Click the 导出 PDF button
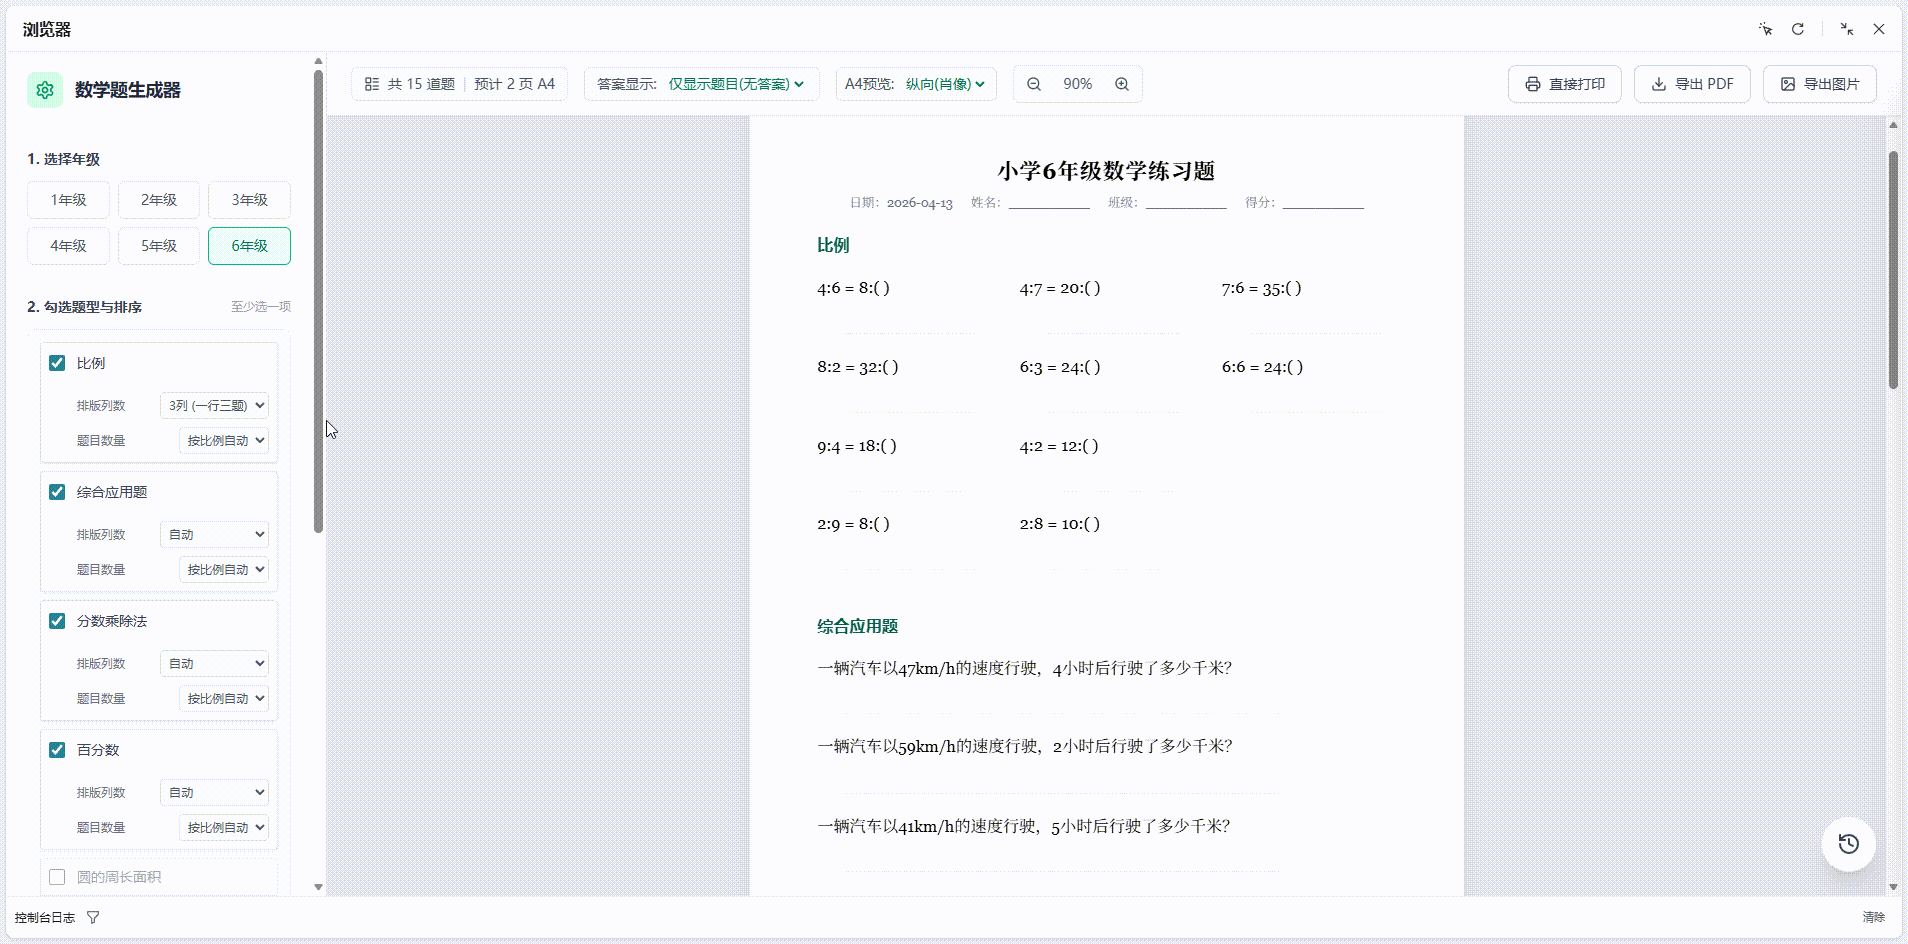The width and height of the screenshot is (1908, 944). [x=1692, y=84]
